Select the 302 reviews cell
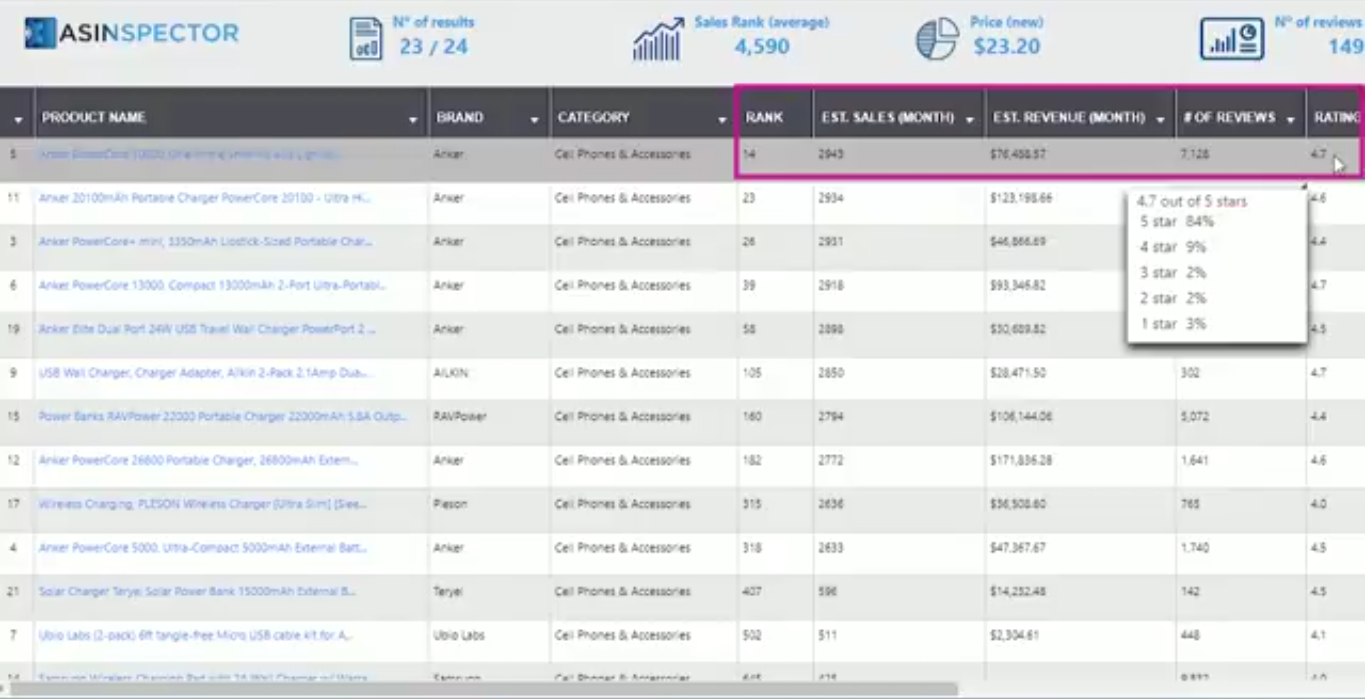 [x=1190, y=373]
